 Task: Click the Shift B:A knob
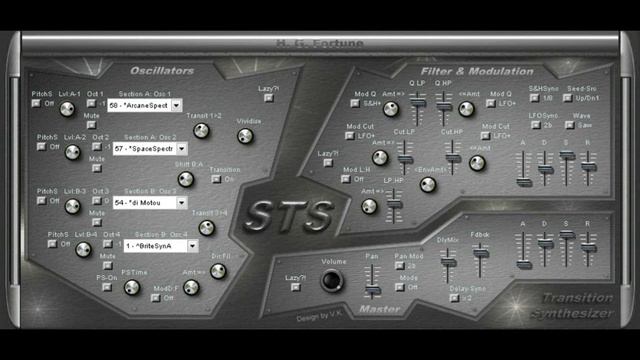point(186,179)
